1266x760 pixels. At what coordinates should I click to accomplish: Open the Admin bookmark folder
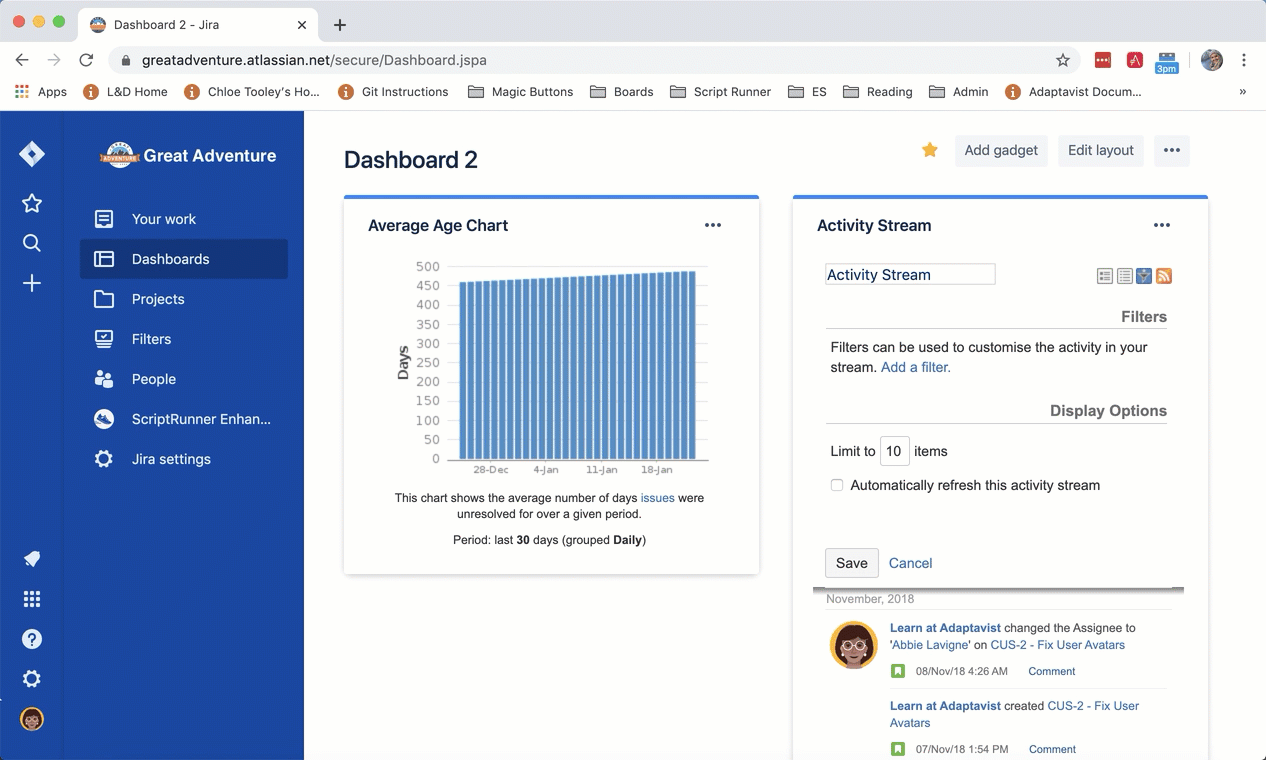[x=959, y=92]
